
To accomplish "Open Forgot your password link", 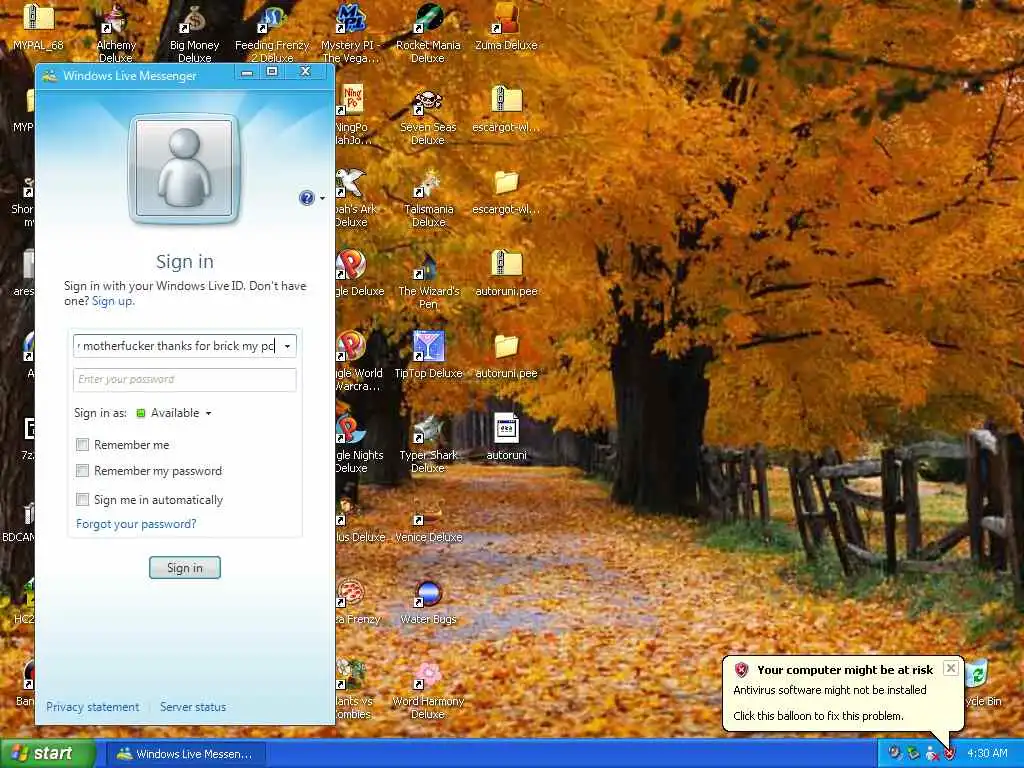I will pos(136,524).
